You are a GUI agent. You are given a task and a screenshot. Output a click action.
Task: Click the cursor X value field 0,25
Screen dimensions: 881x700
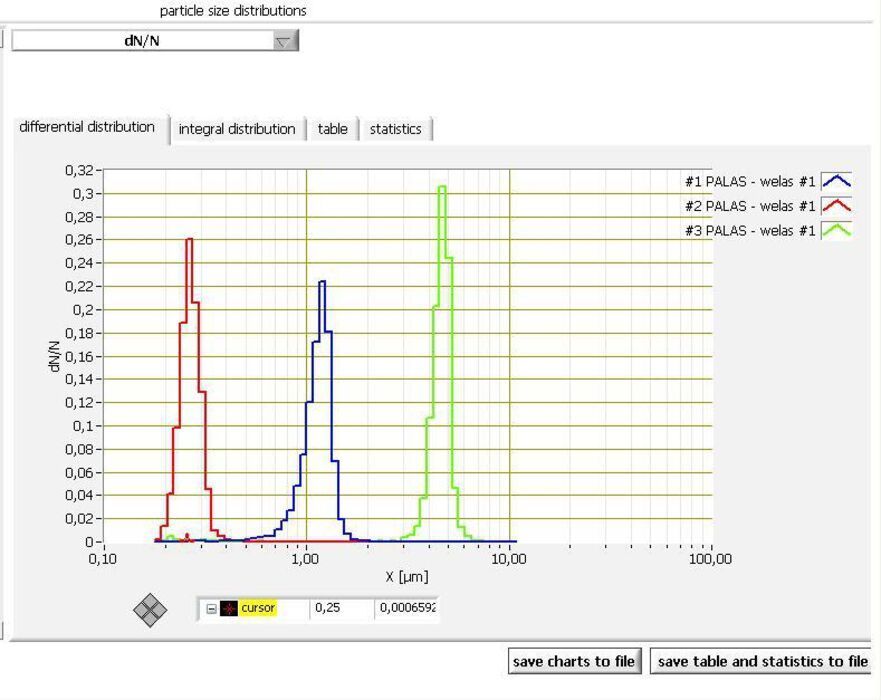coord(342,608)
